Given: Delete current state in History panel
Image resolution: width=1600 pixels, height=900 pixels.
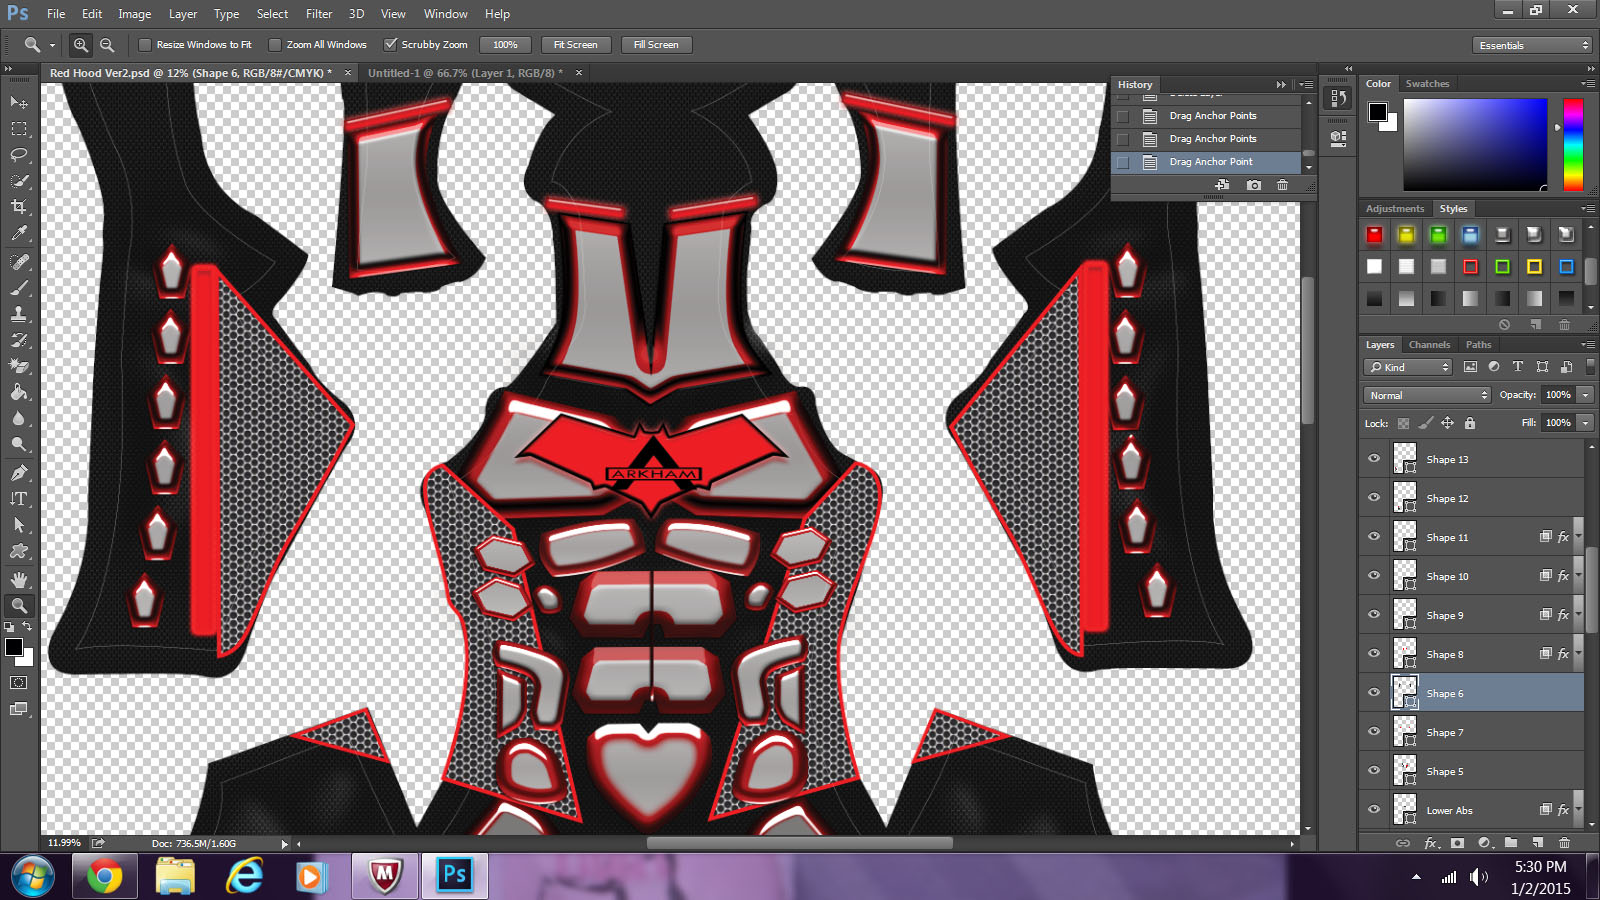Looking at the screenshot, I should 1283,185.
